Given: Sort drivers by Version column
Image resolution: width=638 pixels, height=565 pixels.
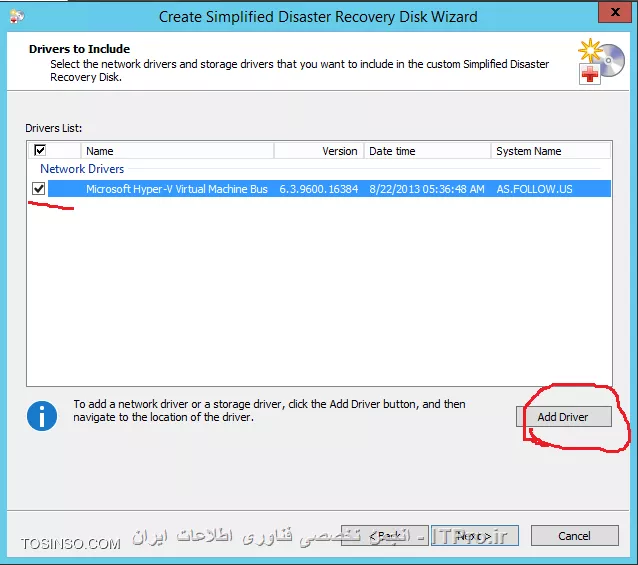Looking at the screenshot, I should (319, 151).
